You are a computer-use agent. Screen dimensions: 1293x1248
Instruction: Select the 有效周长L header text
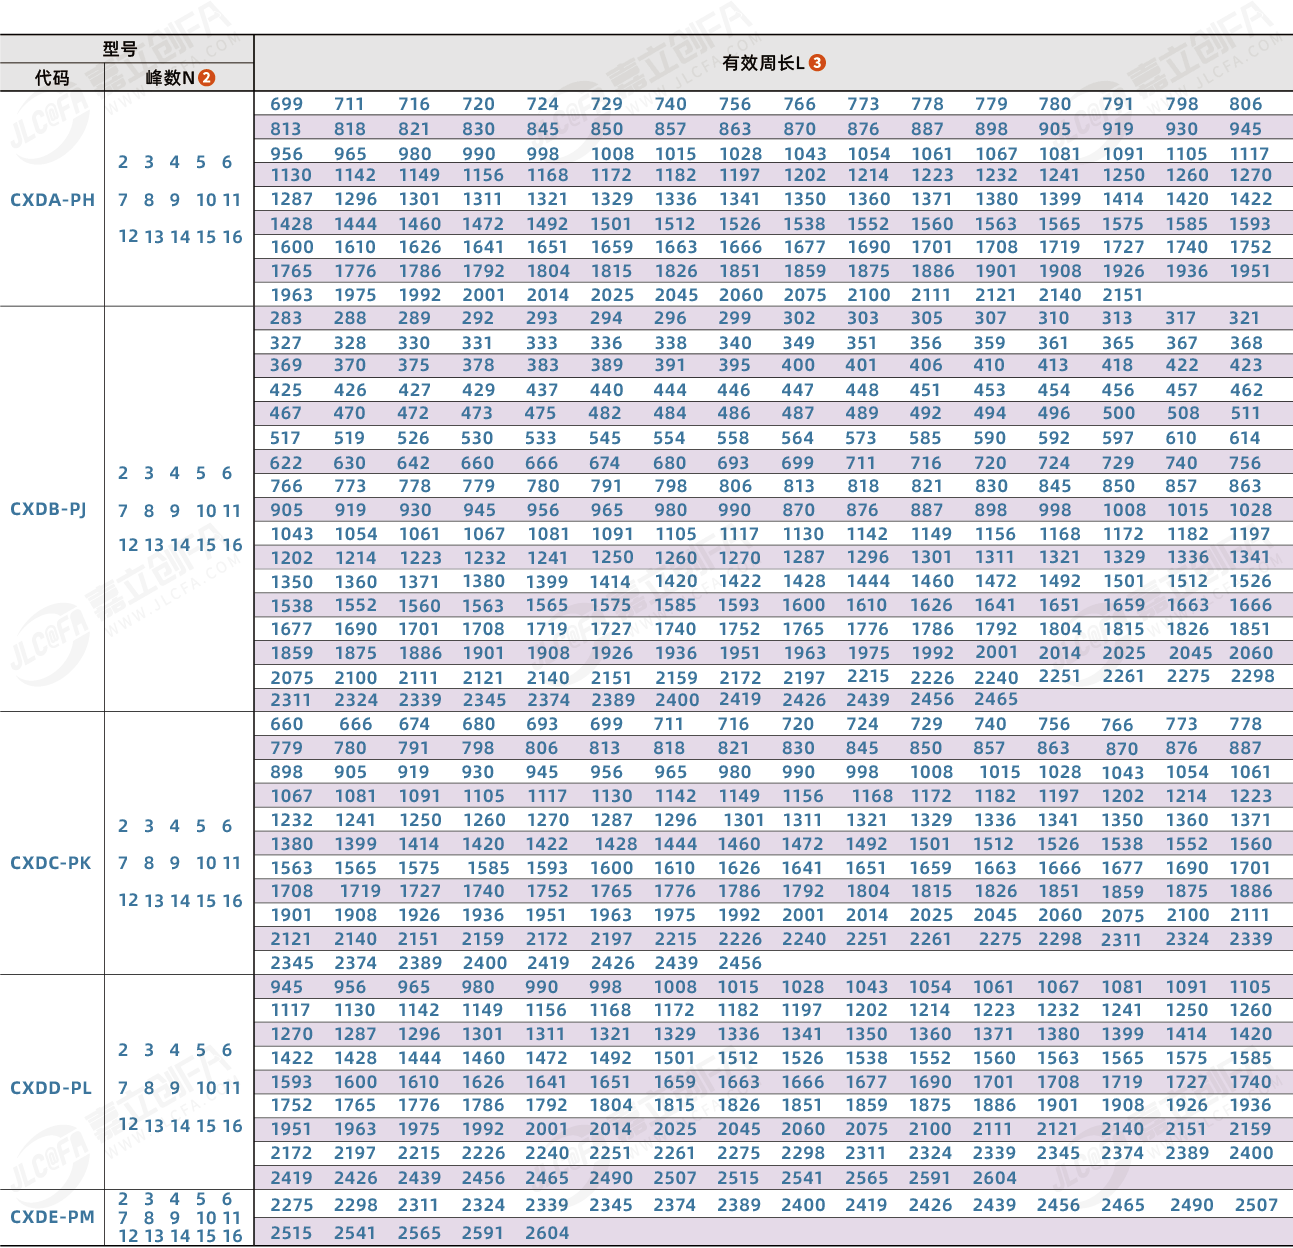coord(764,63)
